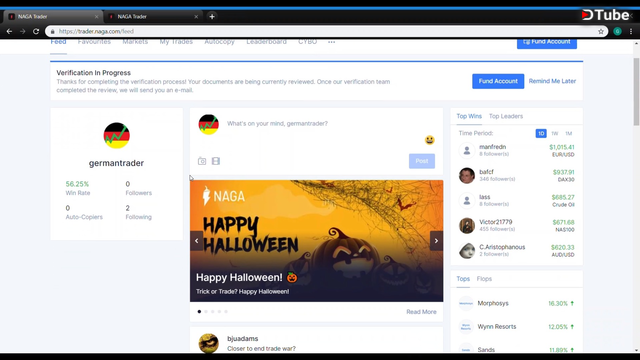Go to previous banner slide arrow
The image size is (640, 360).
196,241
